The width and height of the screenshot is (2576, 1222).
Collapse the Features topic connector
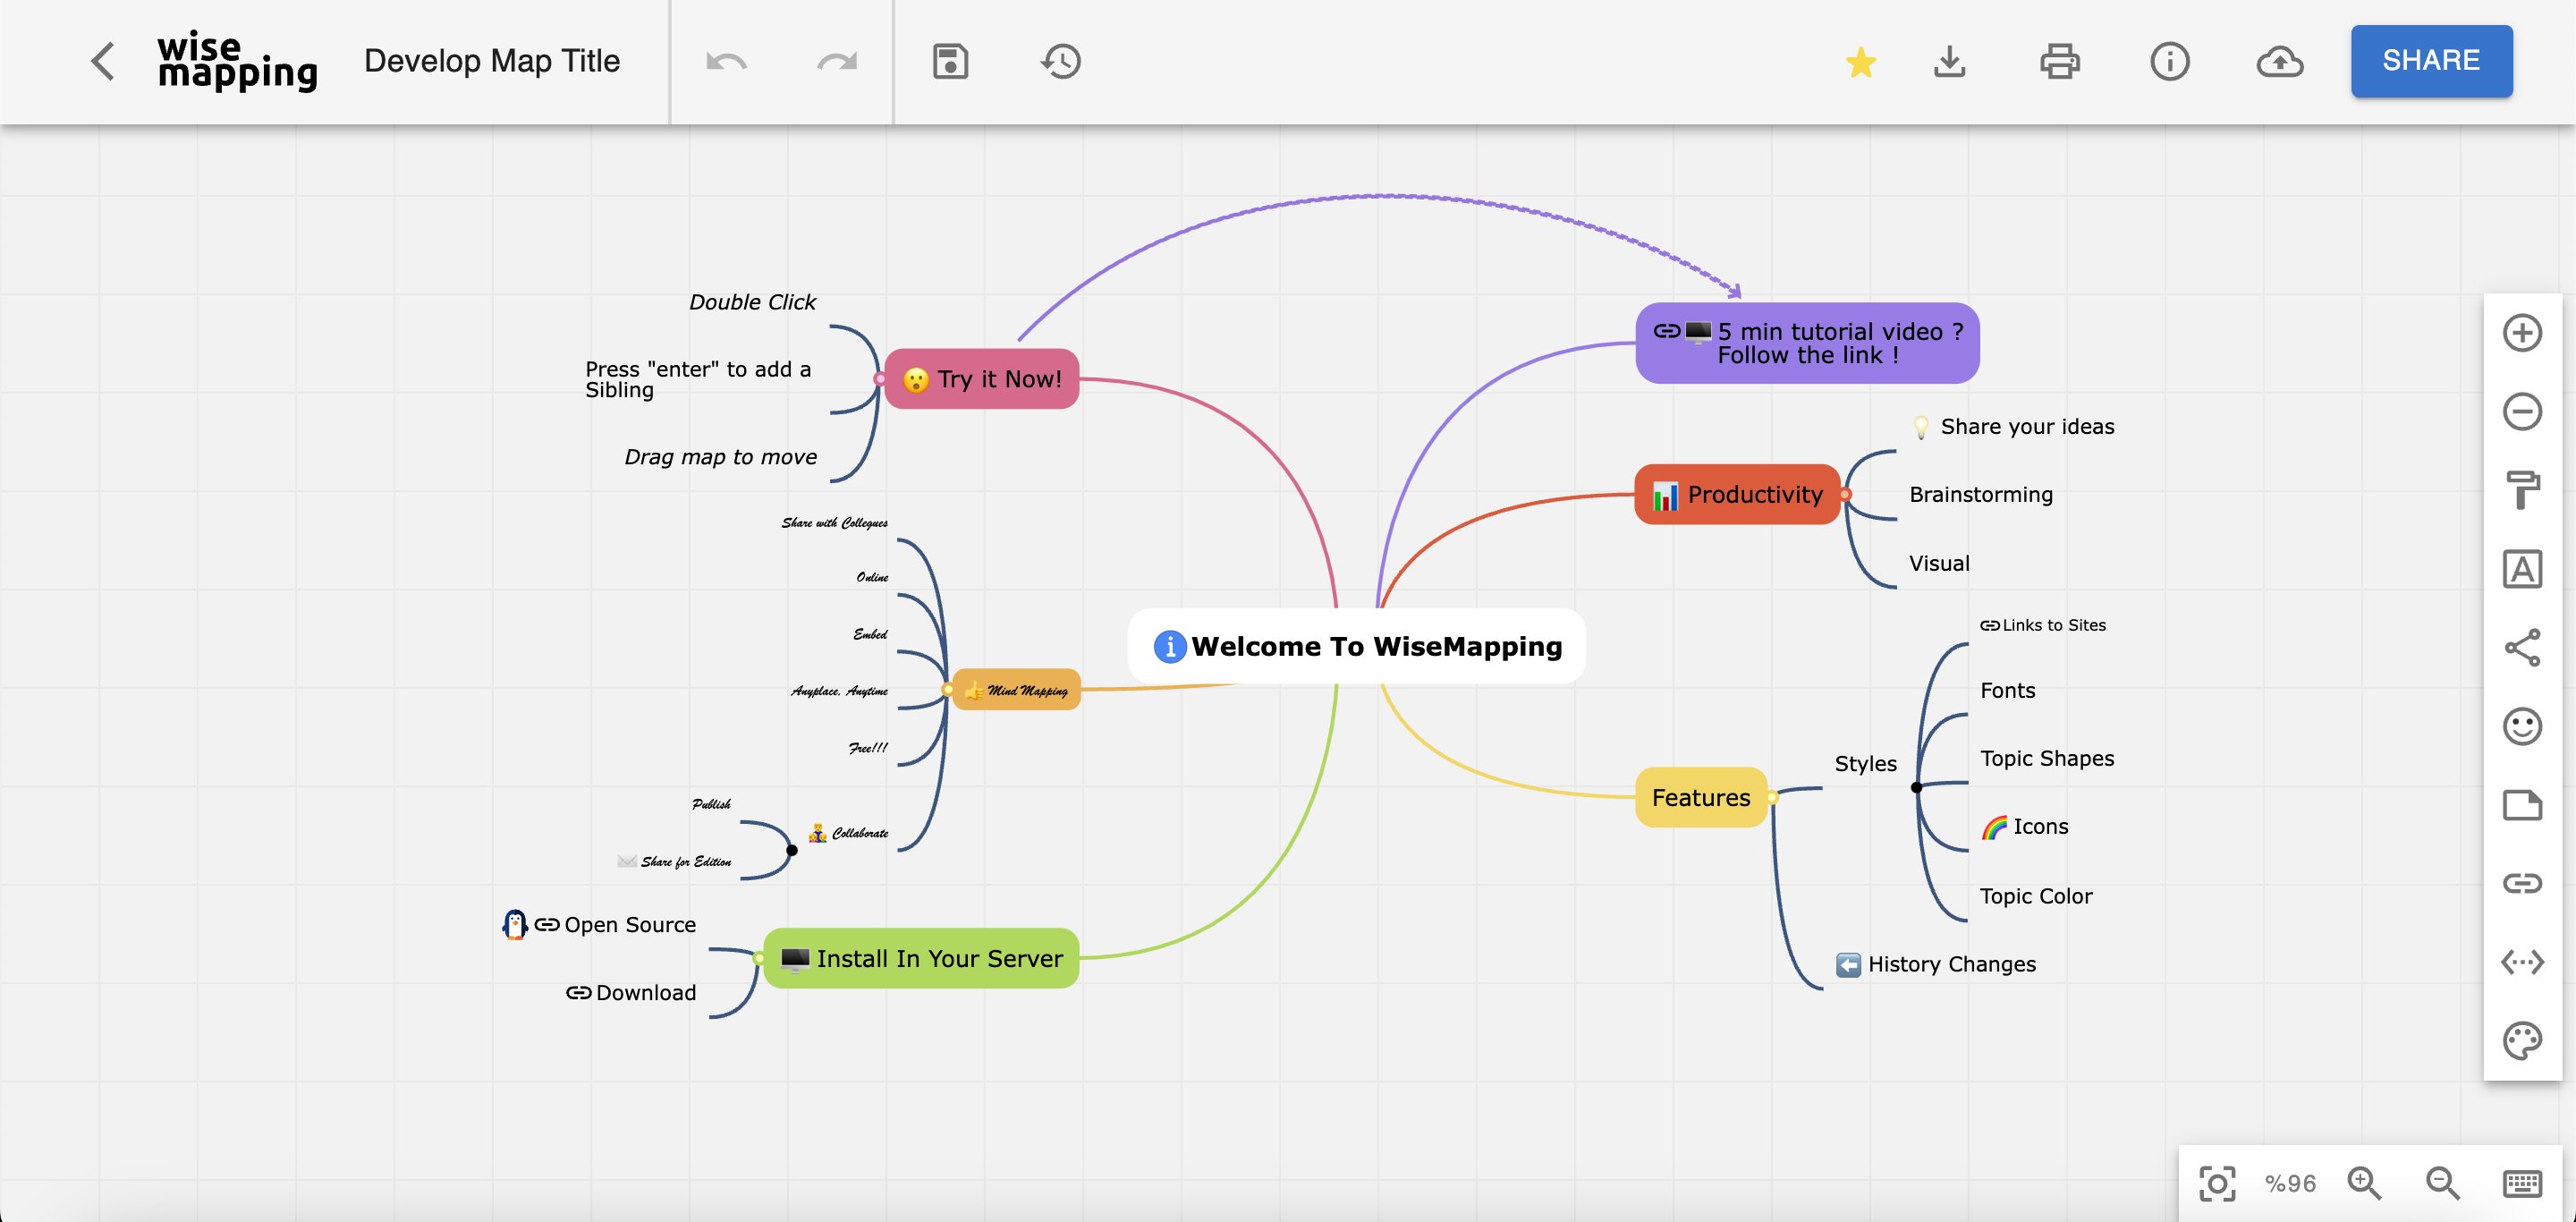pos(1772,797)
